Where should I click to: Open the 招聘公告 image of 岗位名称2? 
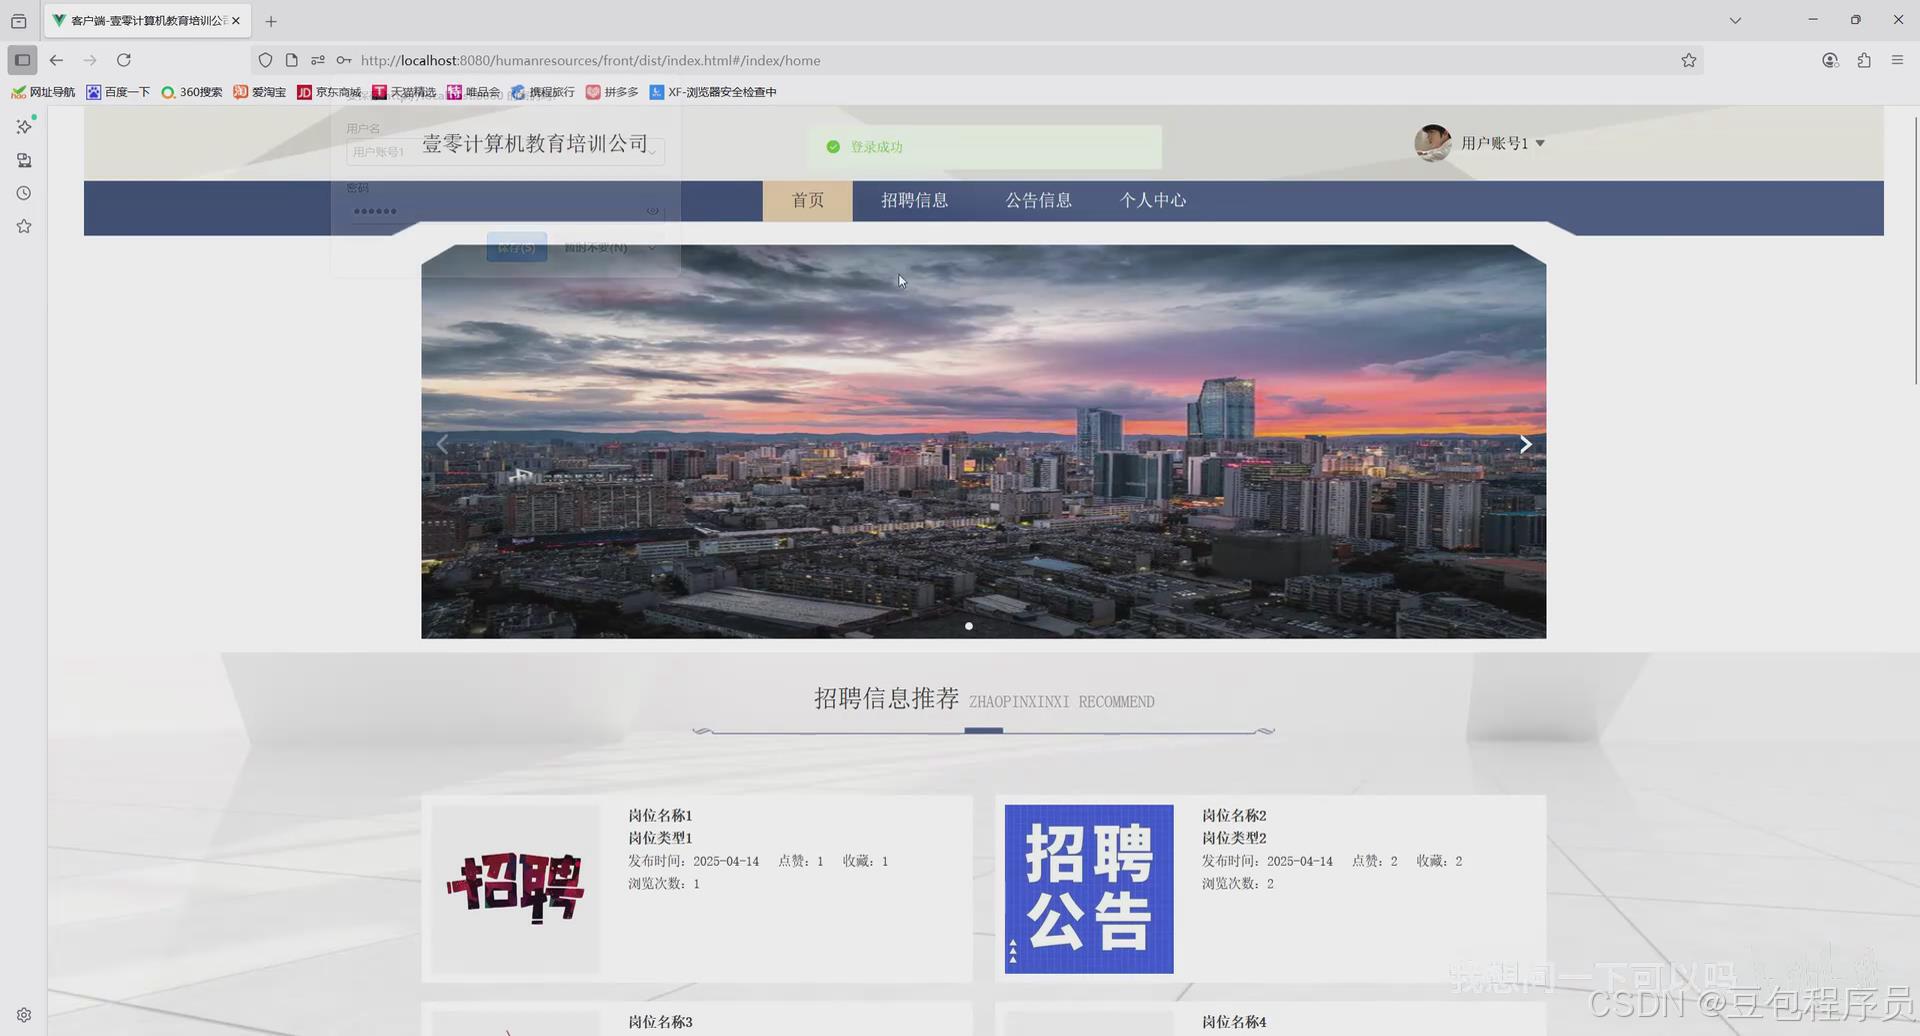coord(1089,888)
